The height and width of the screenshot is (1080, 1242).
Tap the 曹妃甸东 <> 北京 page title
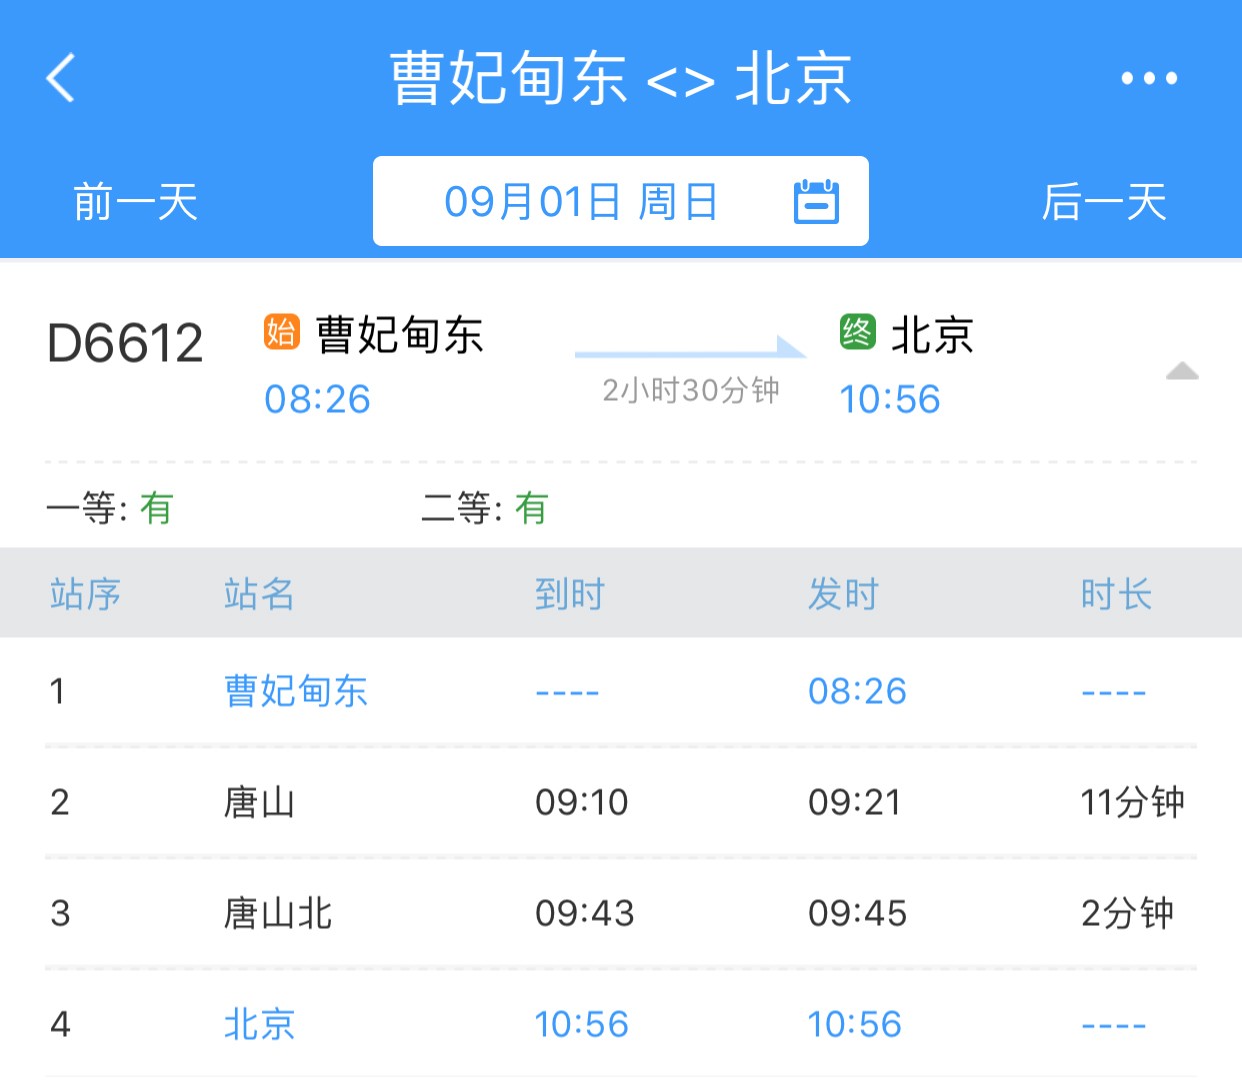pyautogui.click(x=620, y=78)
